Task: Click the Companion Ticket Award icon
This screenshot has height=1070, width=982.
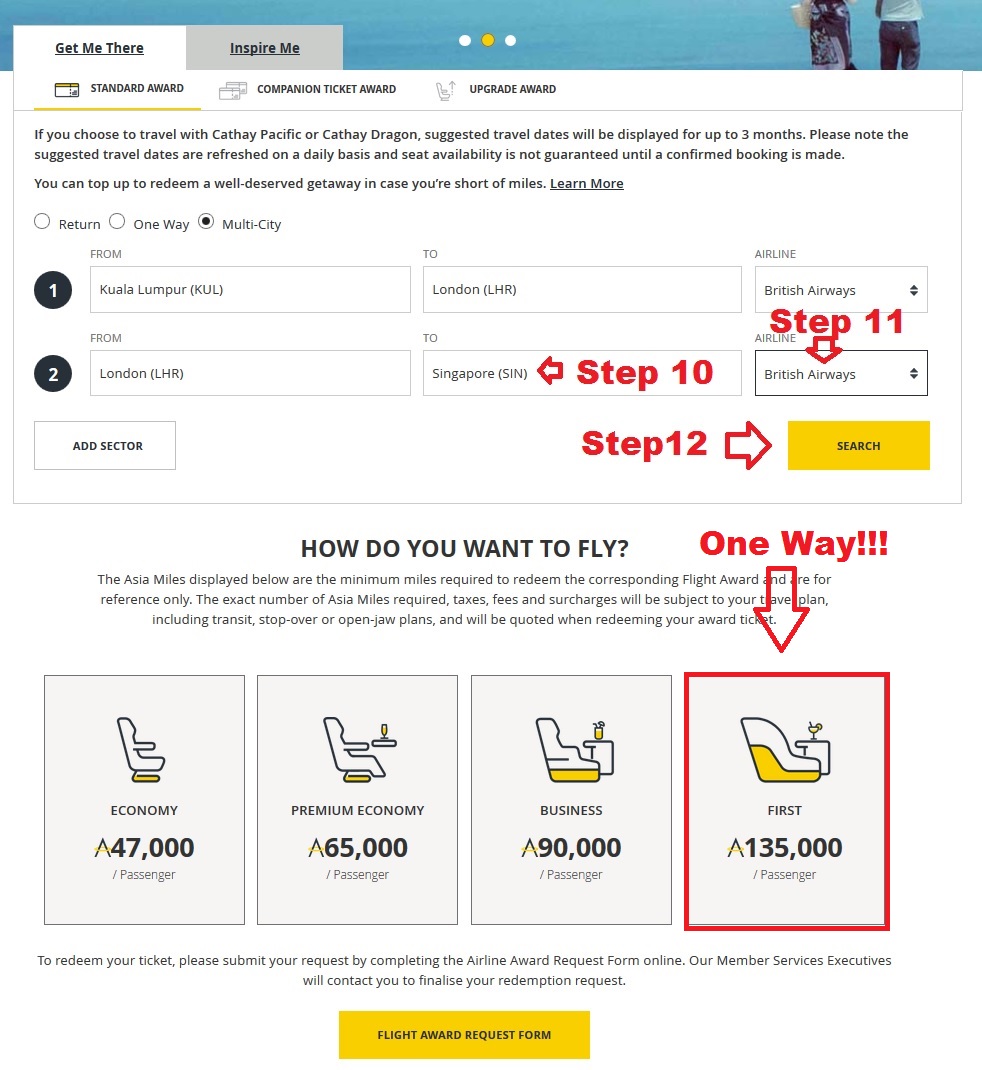Action: pos(233,90)
